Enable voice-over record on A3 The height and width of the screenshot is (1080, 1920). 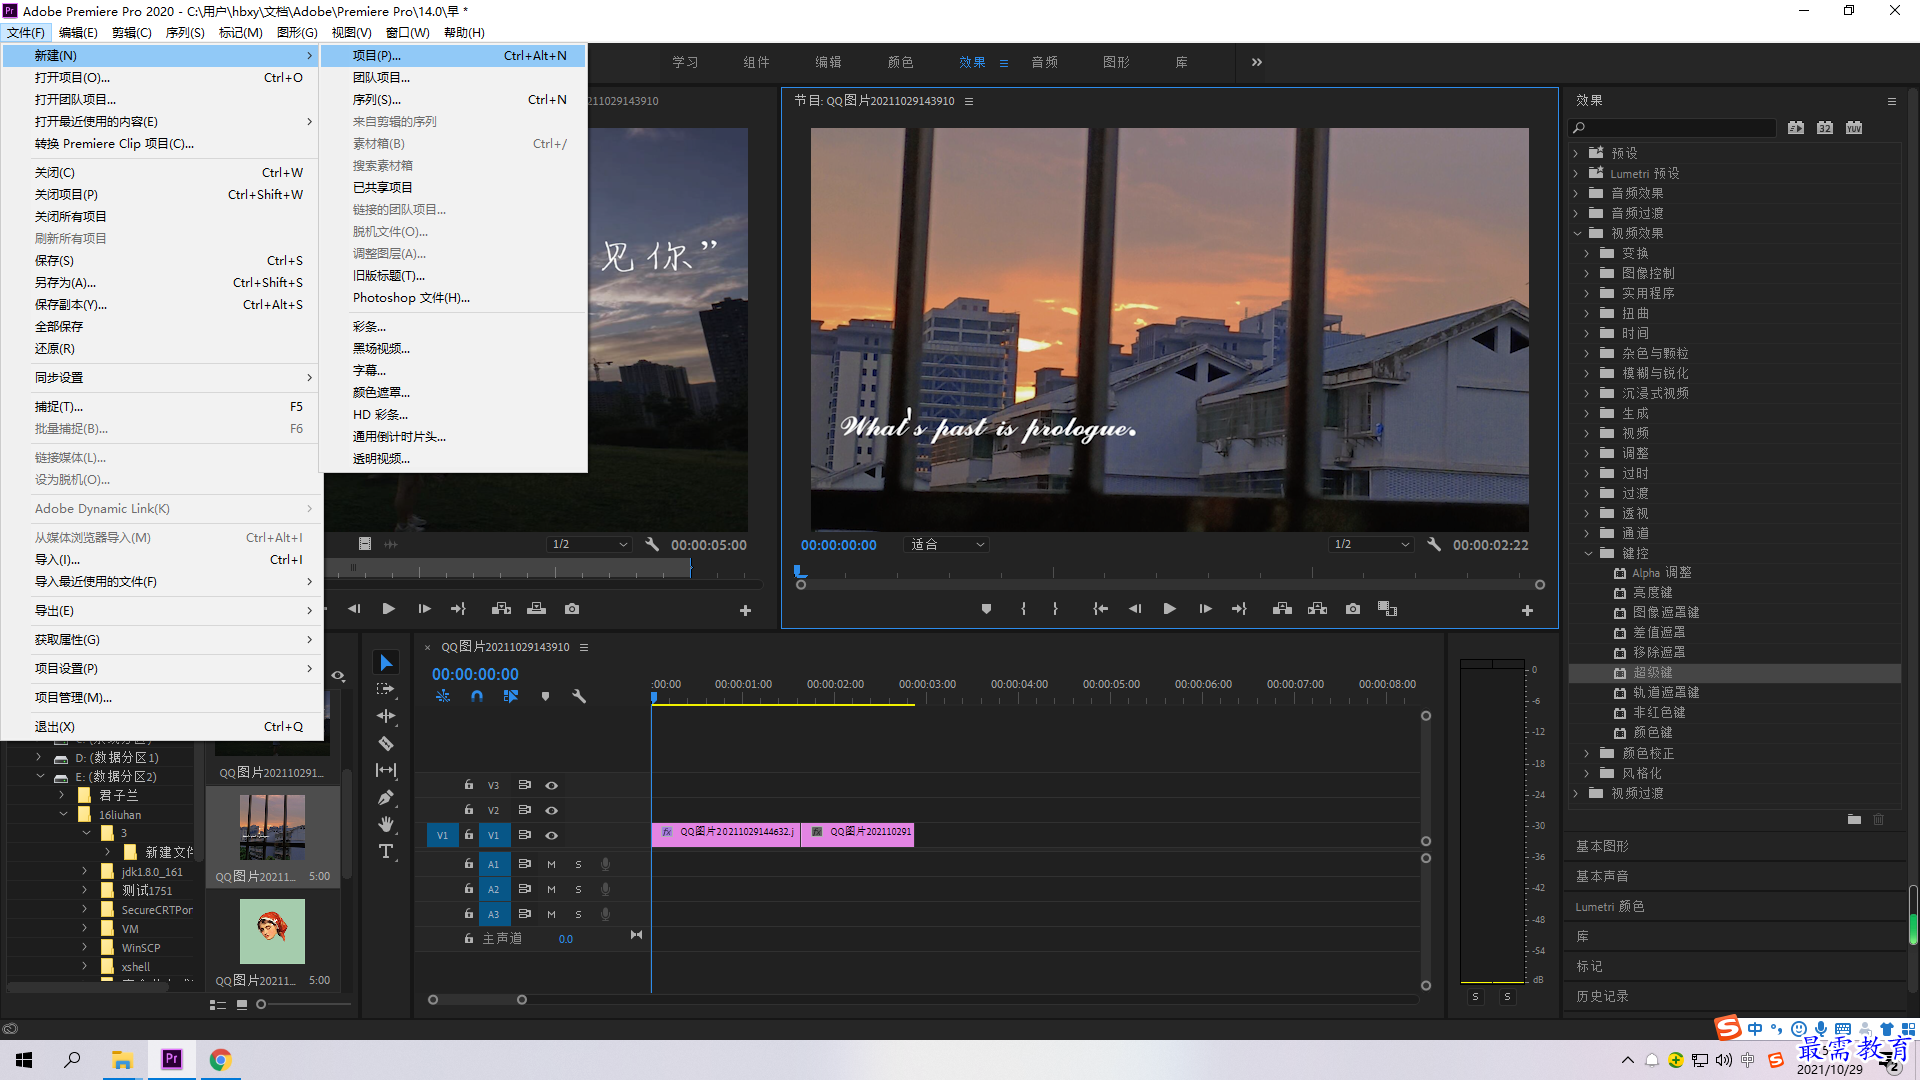[x=605, y=914]
